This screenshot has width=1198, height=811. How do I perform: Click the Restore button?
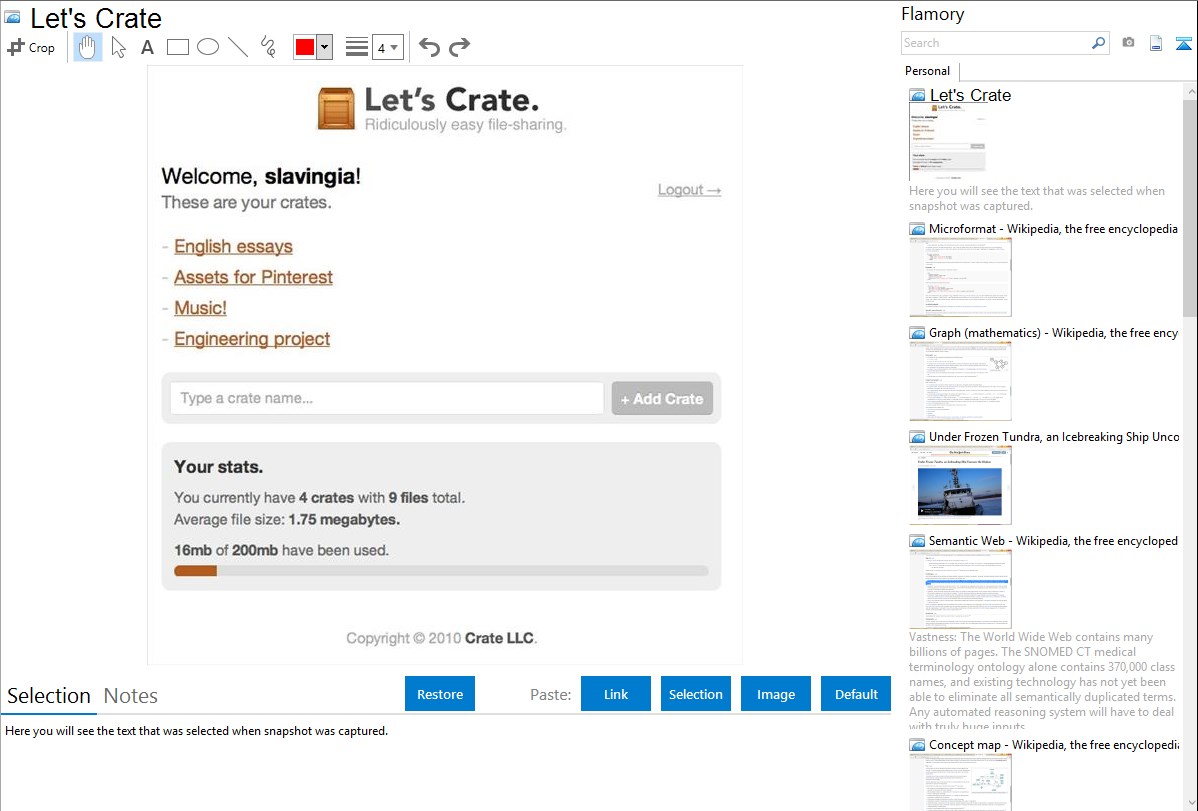click(x=440, y=694)
